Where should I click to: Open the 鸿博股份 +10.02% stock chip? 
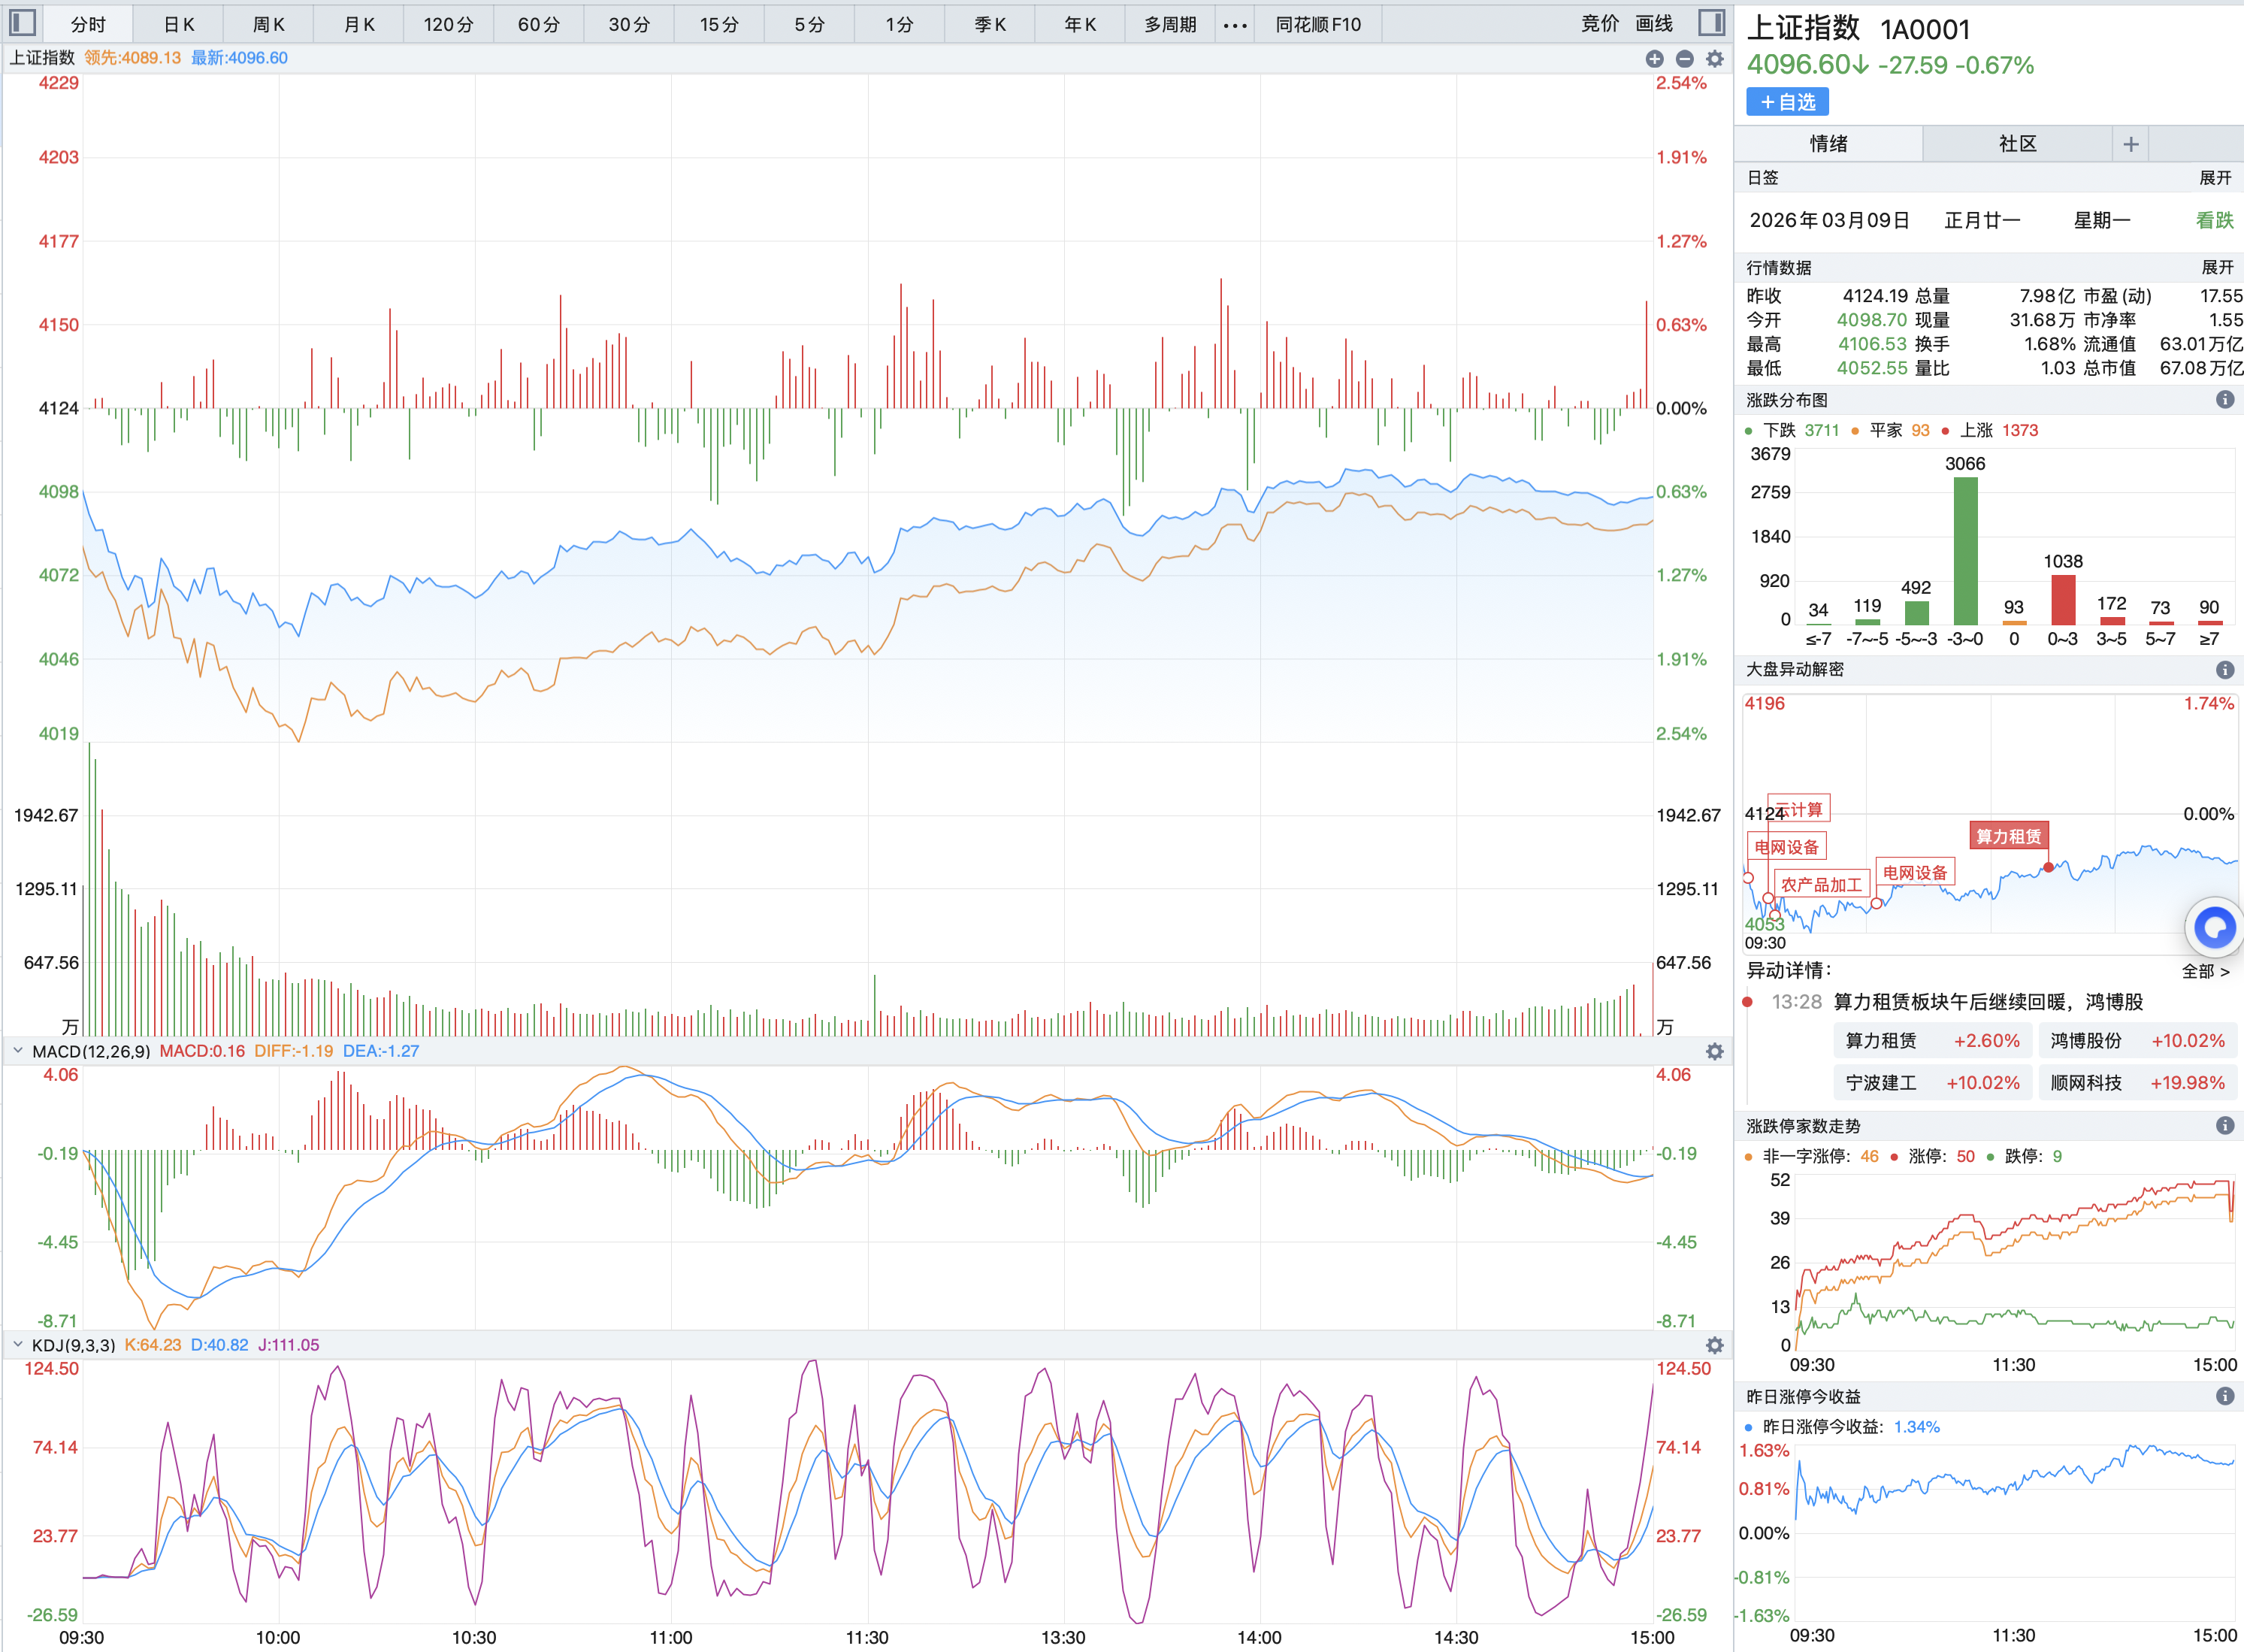coord(2137,1041)
